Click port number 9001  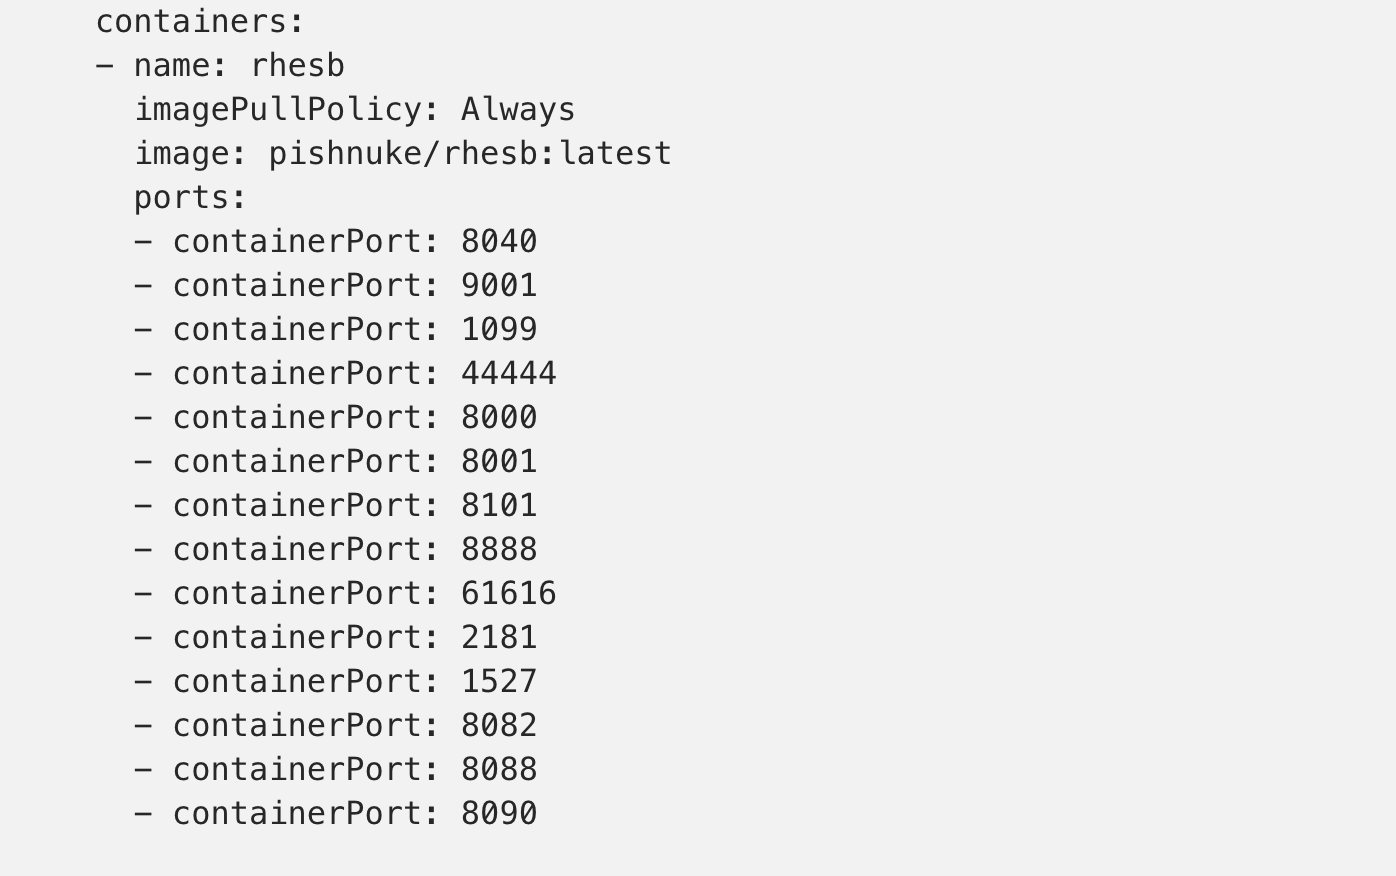tap(499, 285)
